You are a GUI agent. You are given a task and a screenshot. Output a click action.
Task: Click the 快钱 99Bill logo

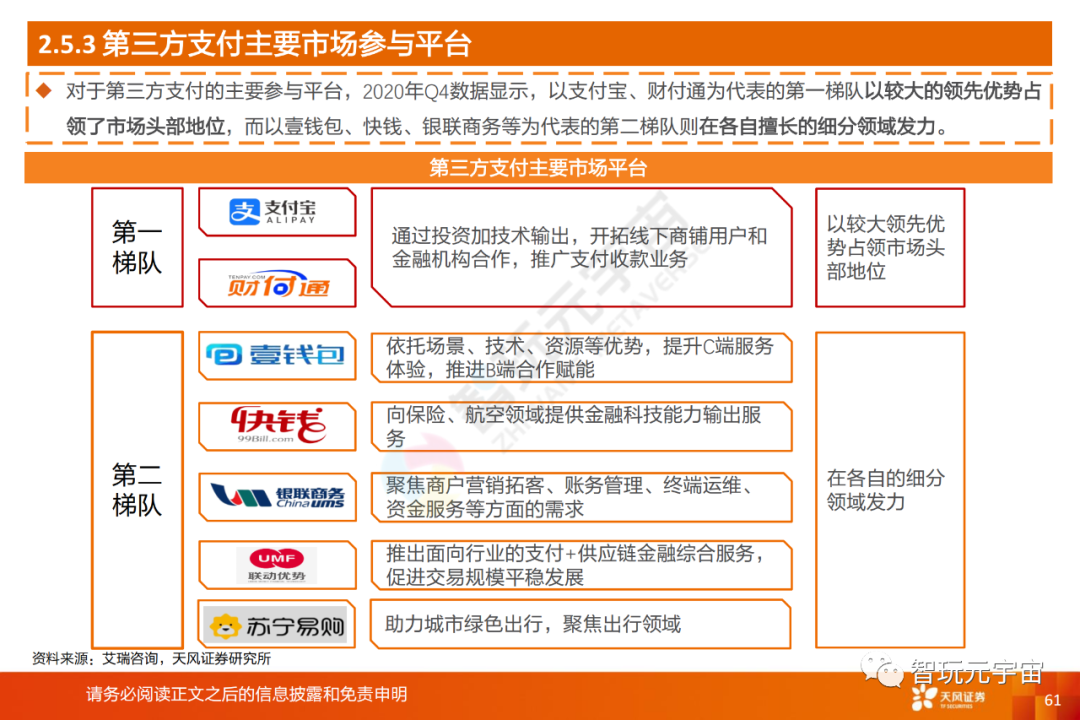click(278, 425)
